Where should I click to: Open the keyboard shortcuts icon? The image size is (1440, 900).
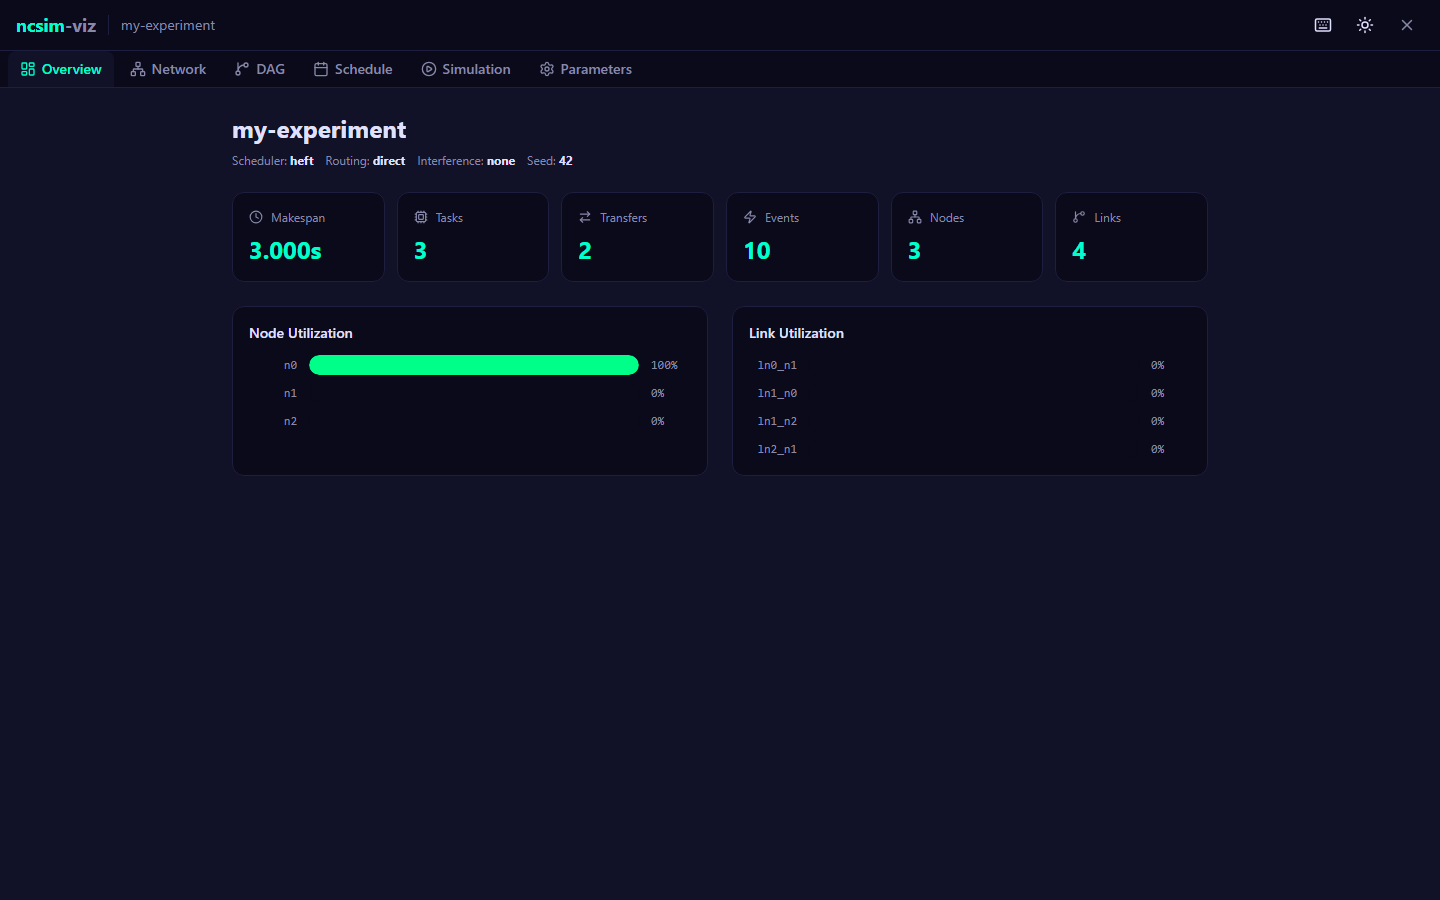point(1323,25)
